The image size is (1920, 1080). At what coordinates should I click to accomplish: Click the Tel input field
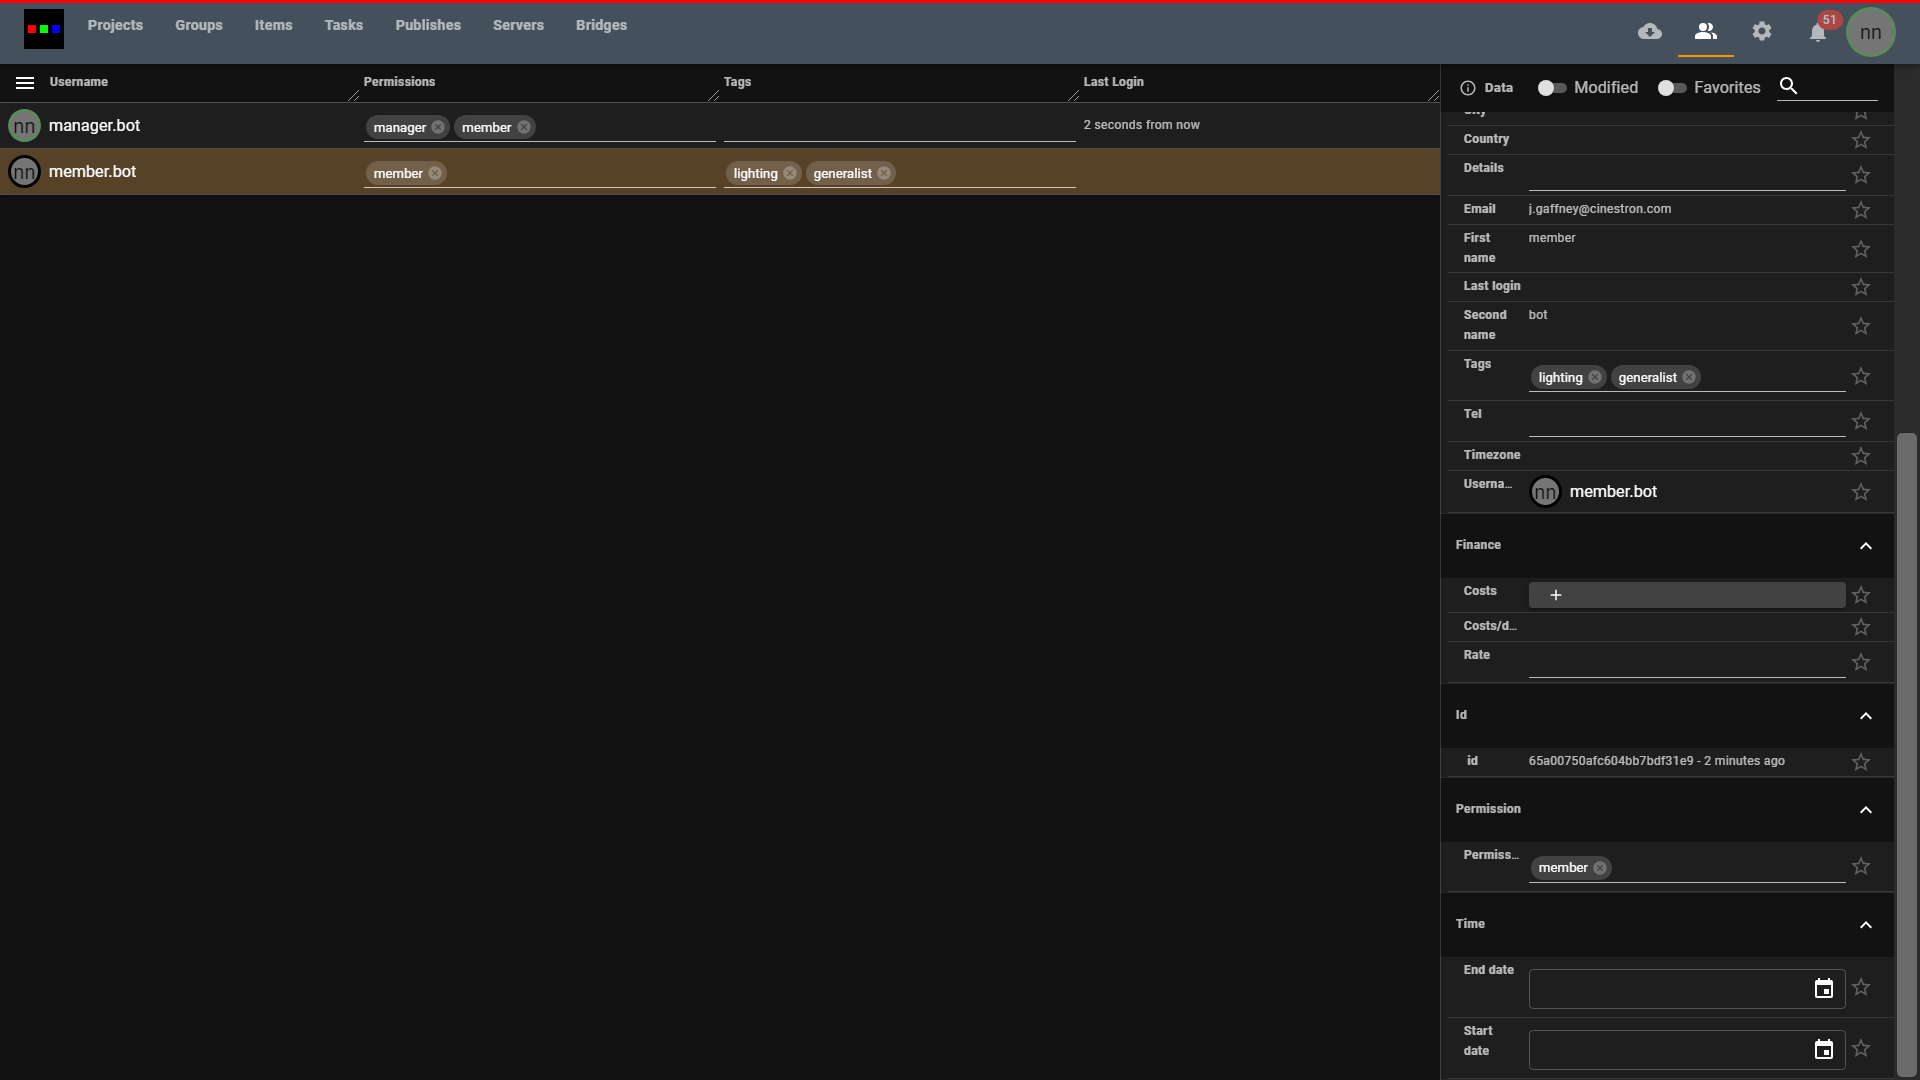tap(1686, 422)
